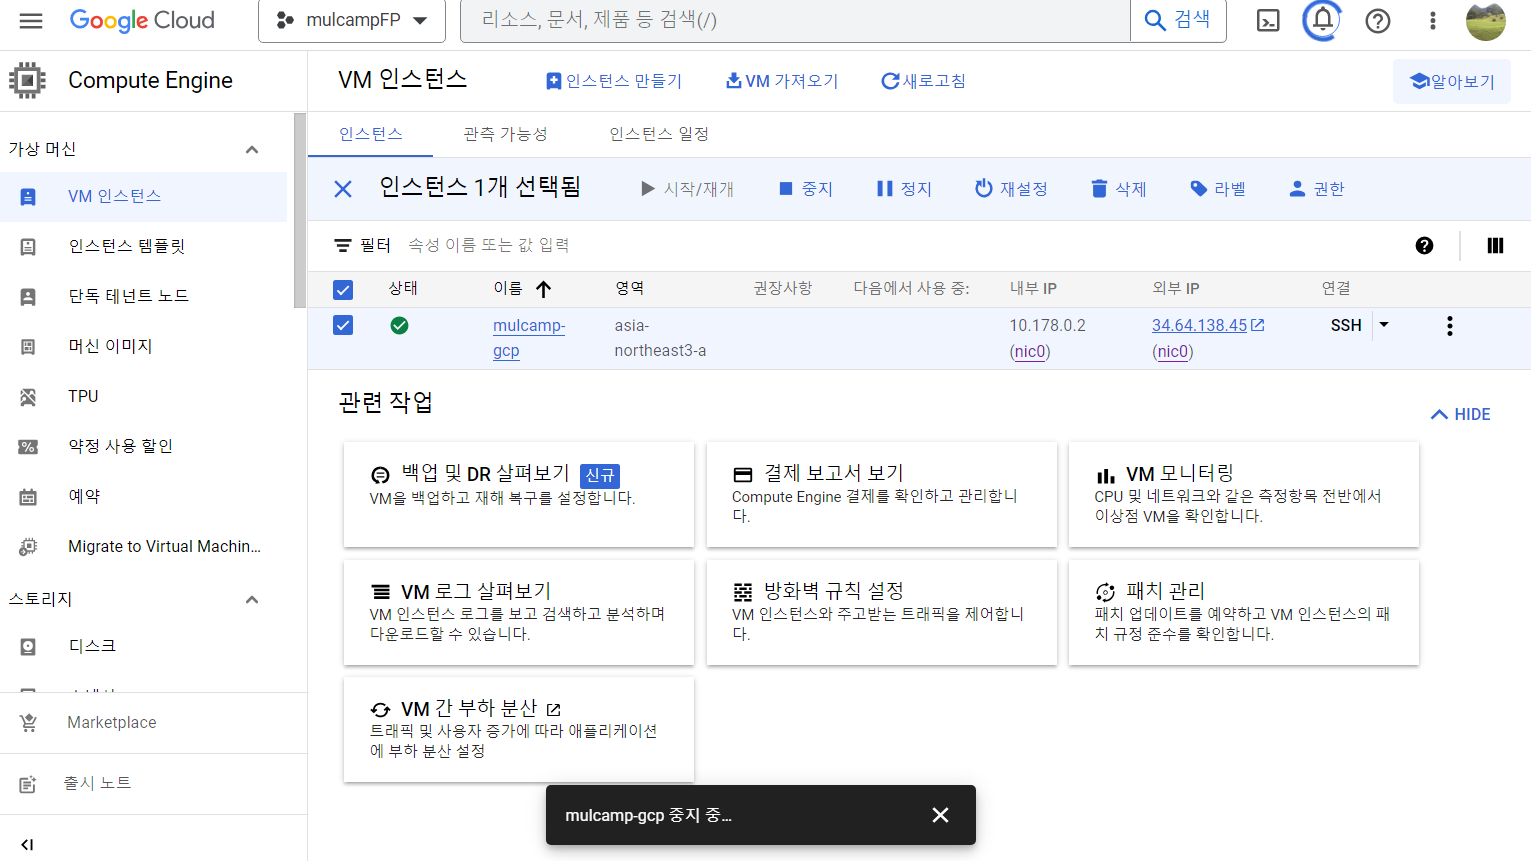This screenshot has width=1531, height=861.
Task: Click the Refresh button
Action: [x=923, y=81]
